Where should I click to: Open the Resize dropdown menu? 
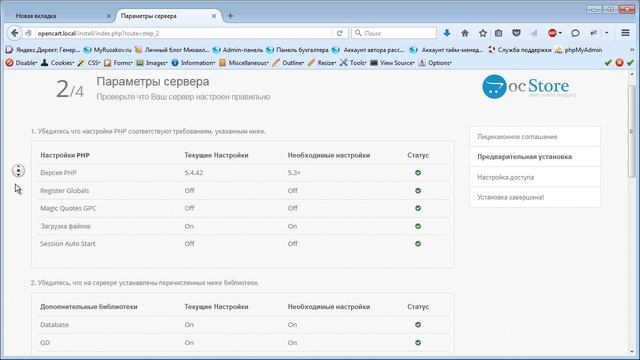[322, 63]
